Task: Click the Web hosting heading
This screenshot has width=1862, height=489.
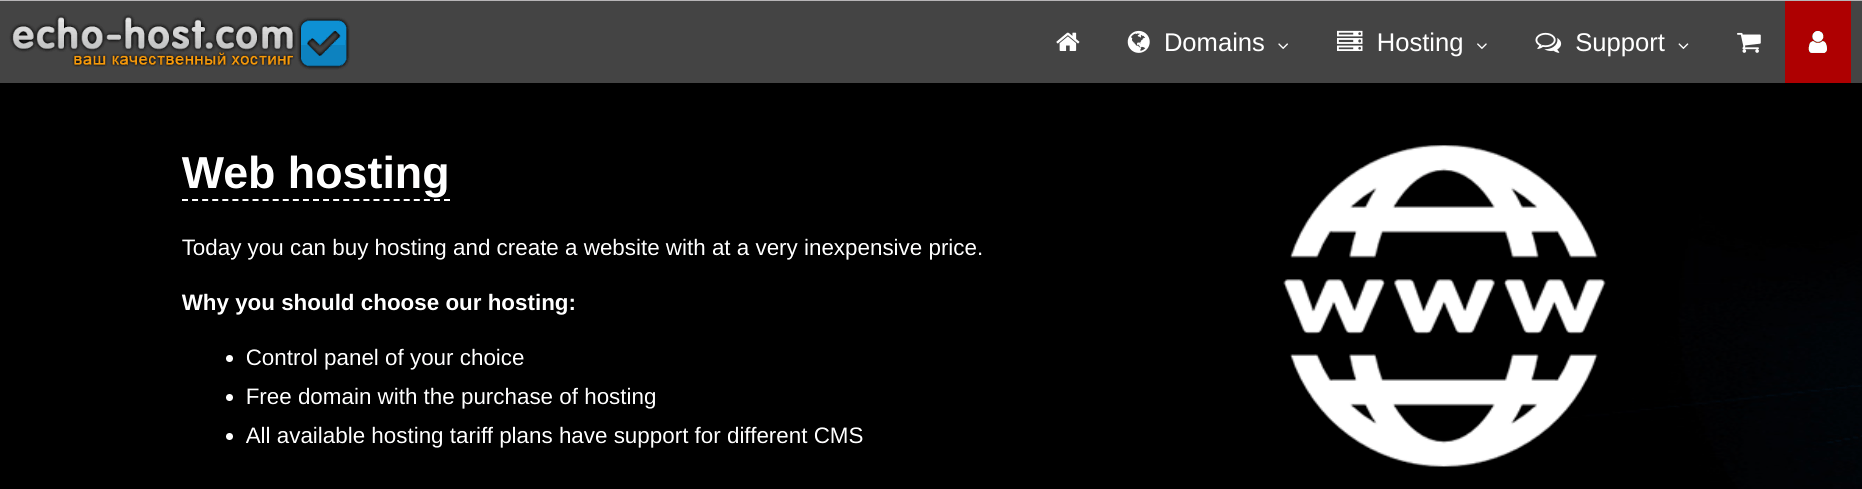Action: (315, 173)
